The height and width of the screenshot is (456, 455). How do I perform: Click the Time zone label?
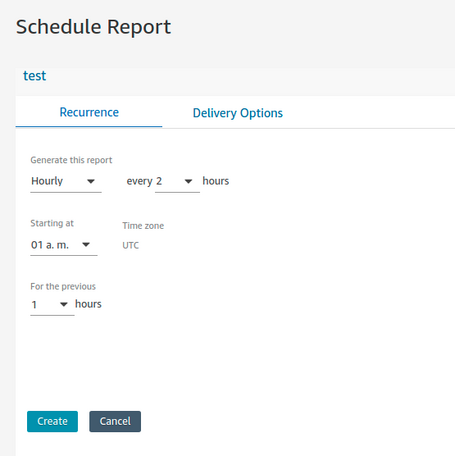coord(143,226)
